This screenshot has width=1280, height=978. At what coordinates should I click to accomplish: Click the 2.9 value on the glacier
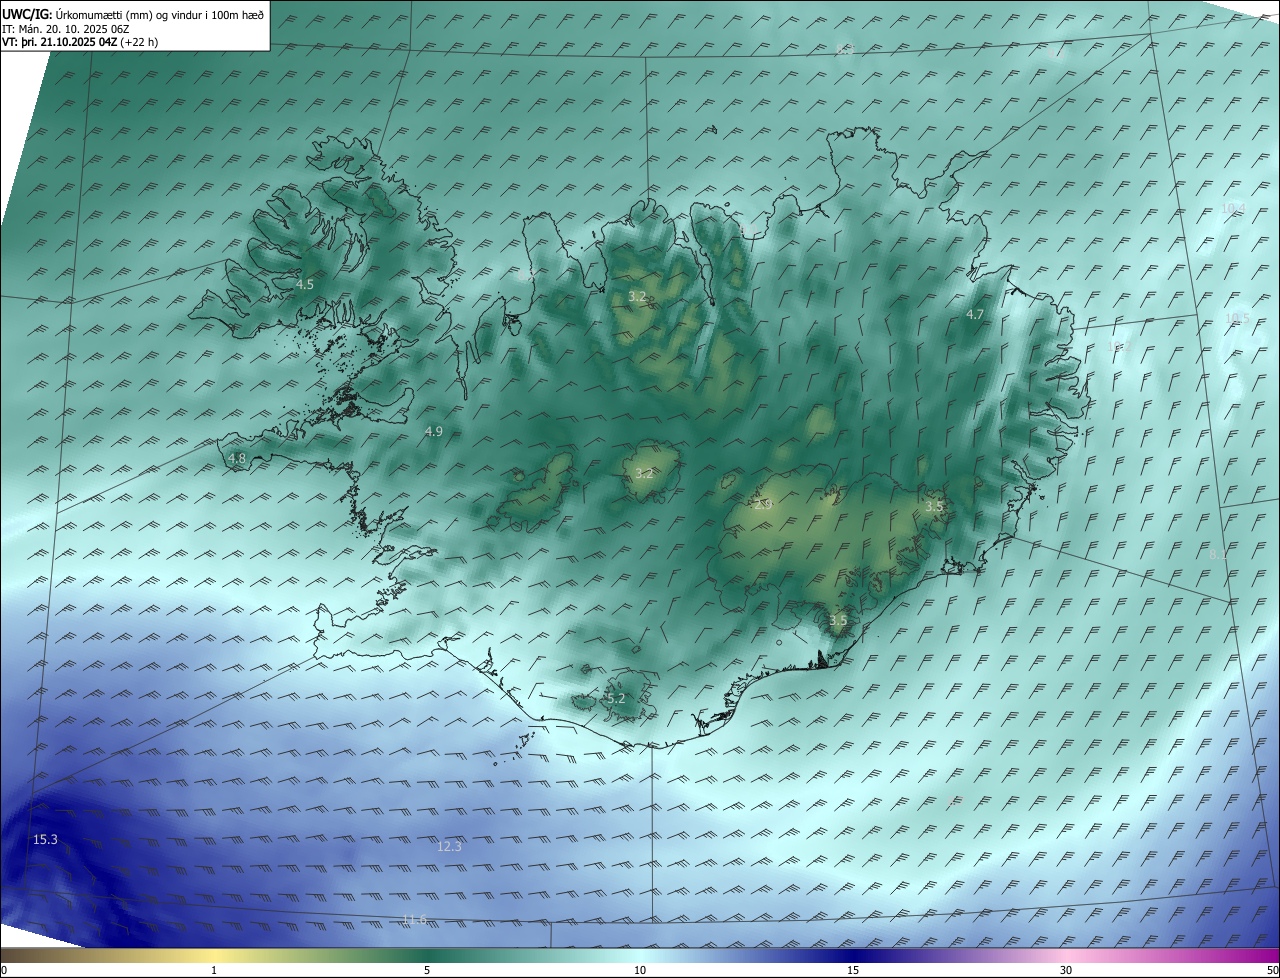(763, 505)
